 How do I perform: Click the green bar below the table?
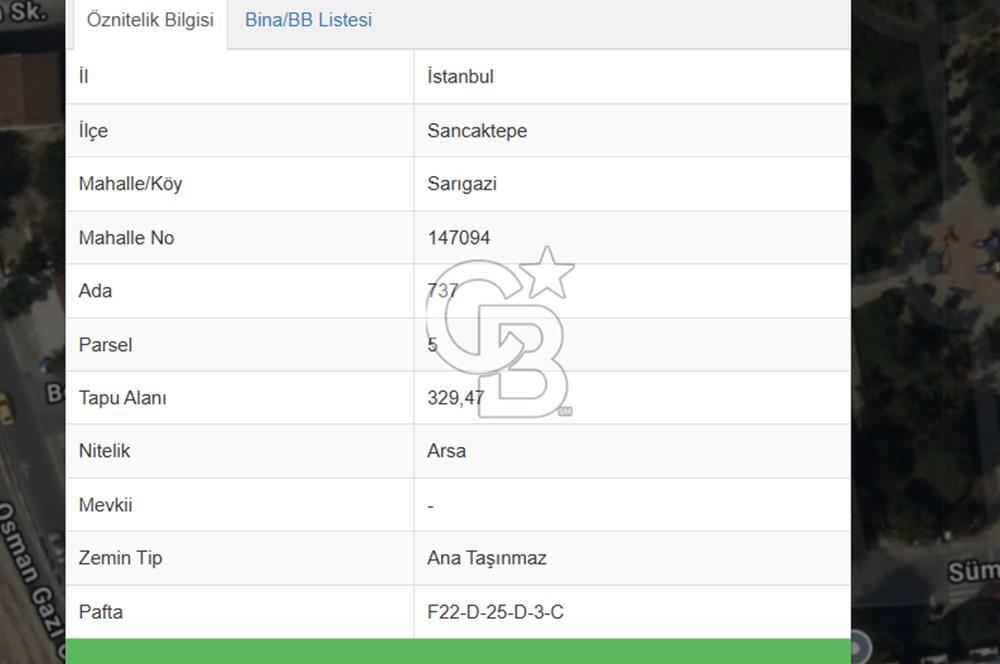coord(458,651)
